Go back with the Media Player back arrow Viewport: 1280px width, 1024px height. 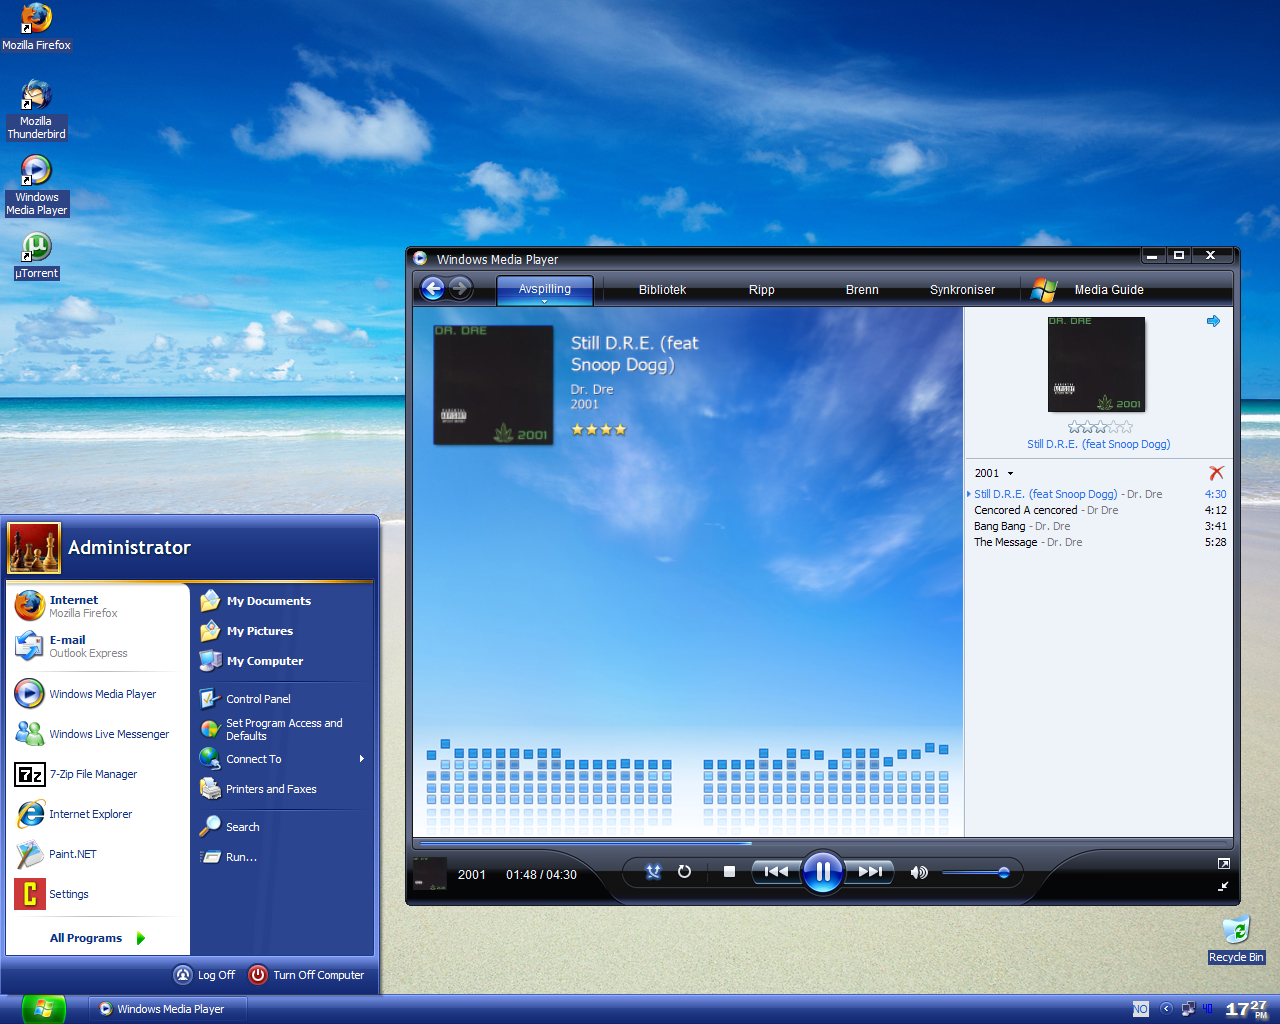pos(433,289)
